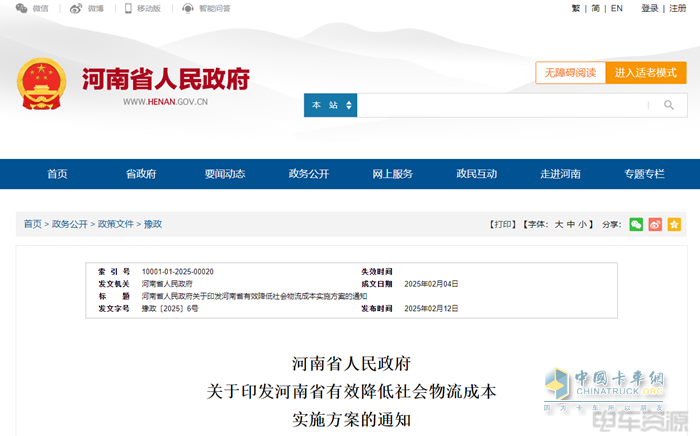The height and width of the screenshot is (436, 700).
Task: Click inside the site search field
Action: tap(502, 105)
